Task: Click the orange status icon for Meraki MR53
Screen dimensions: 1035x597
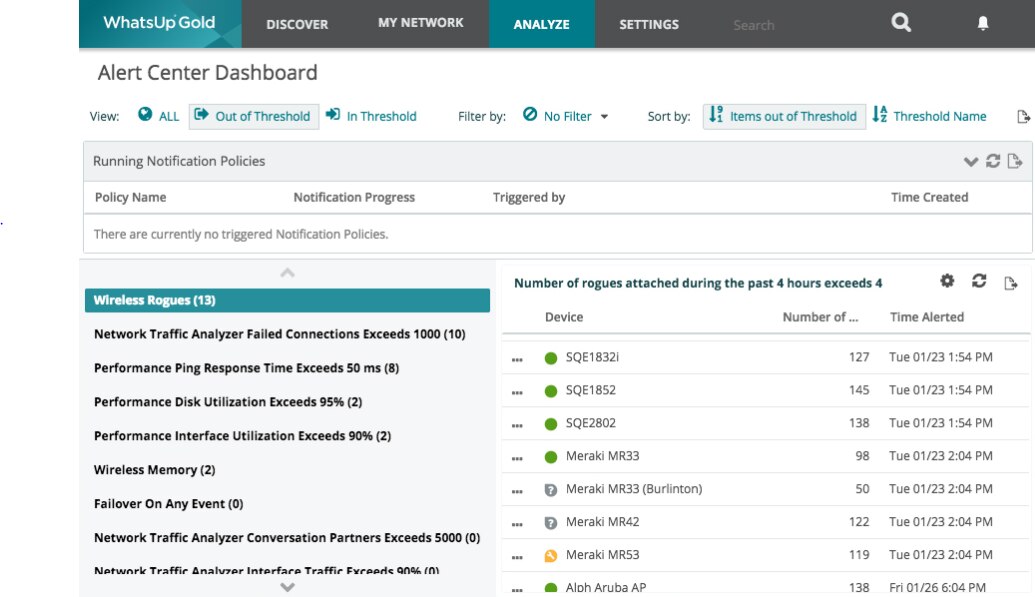Action: tap(551, 556)
